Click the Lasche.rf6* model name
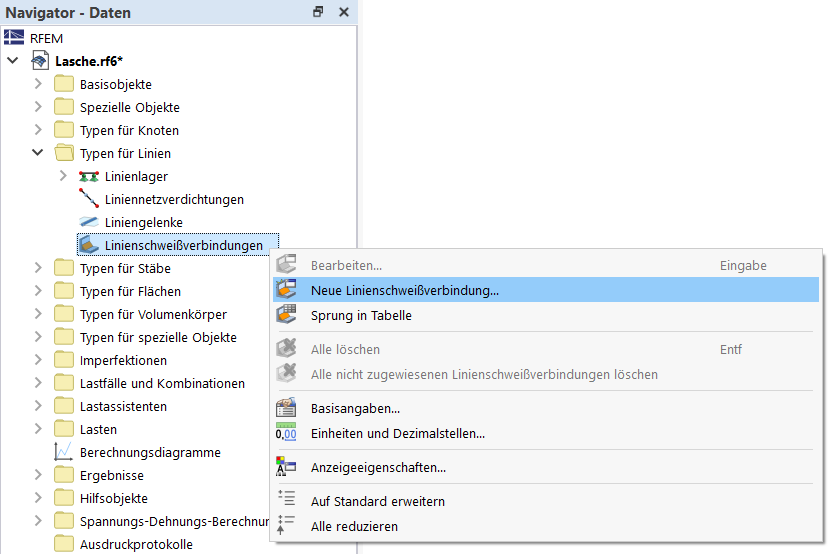This screenshot has height=554, width=840. pos(89,61)
